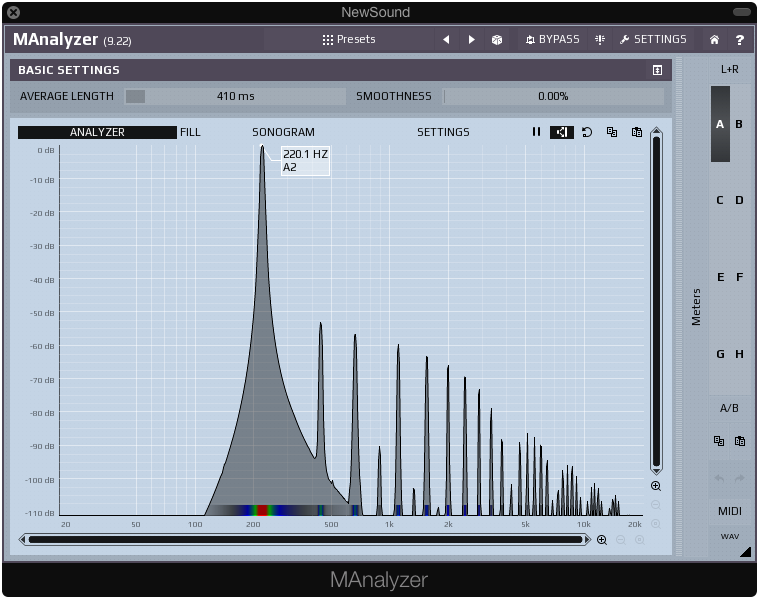The width and height of the screenshot is (759, 599).
Task: Toggle the BYPASS button
Action: click(552, 39)
